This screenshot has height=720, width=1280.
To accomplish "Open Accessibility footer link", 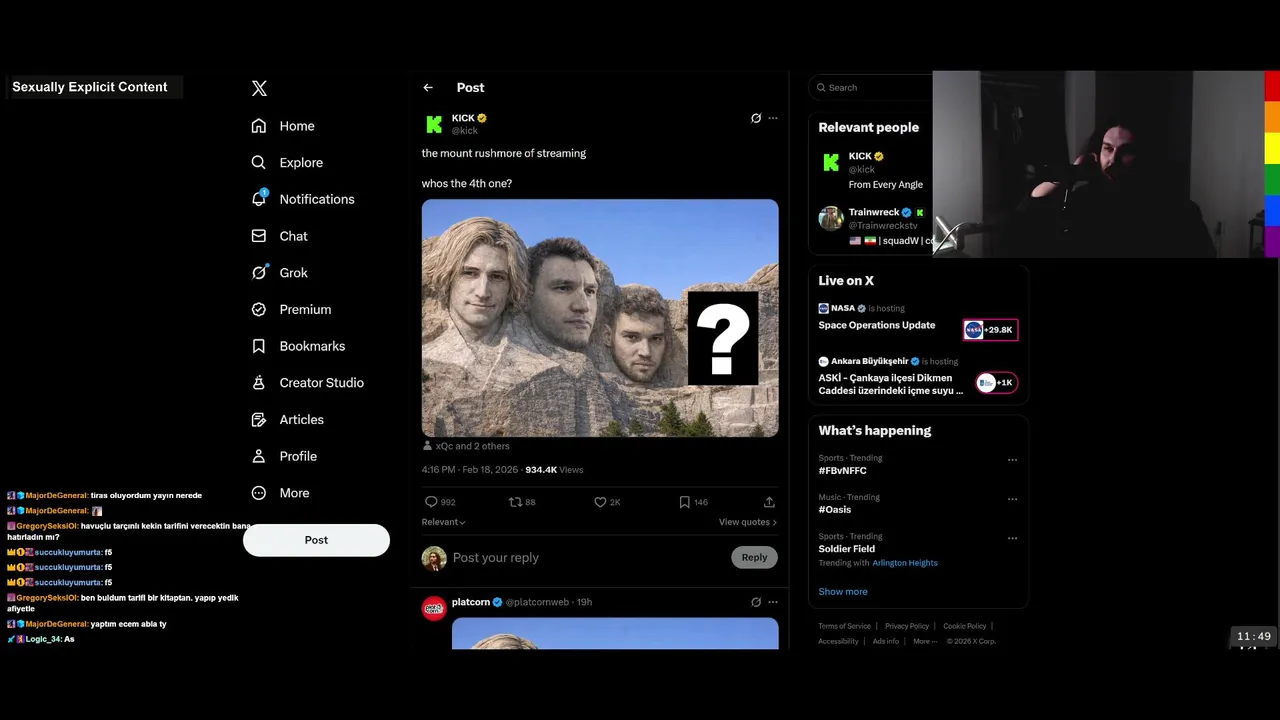I will click(838, 641).
